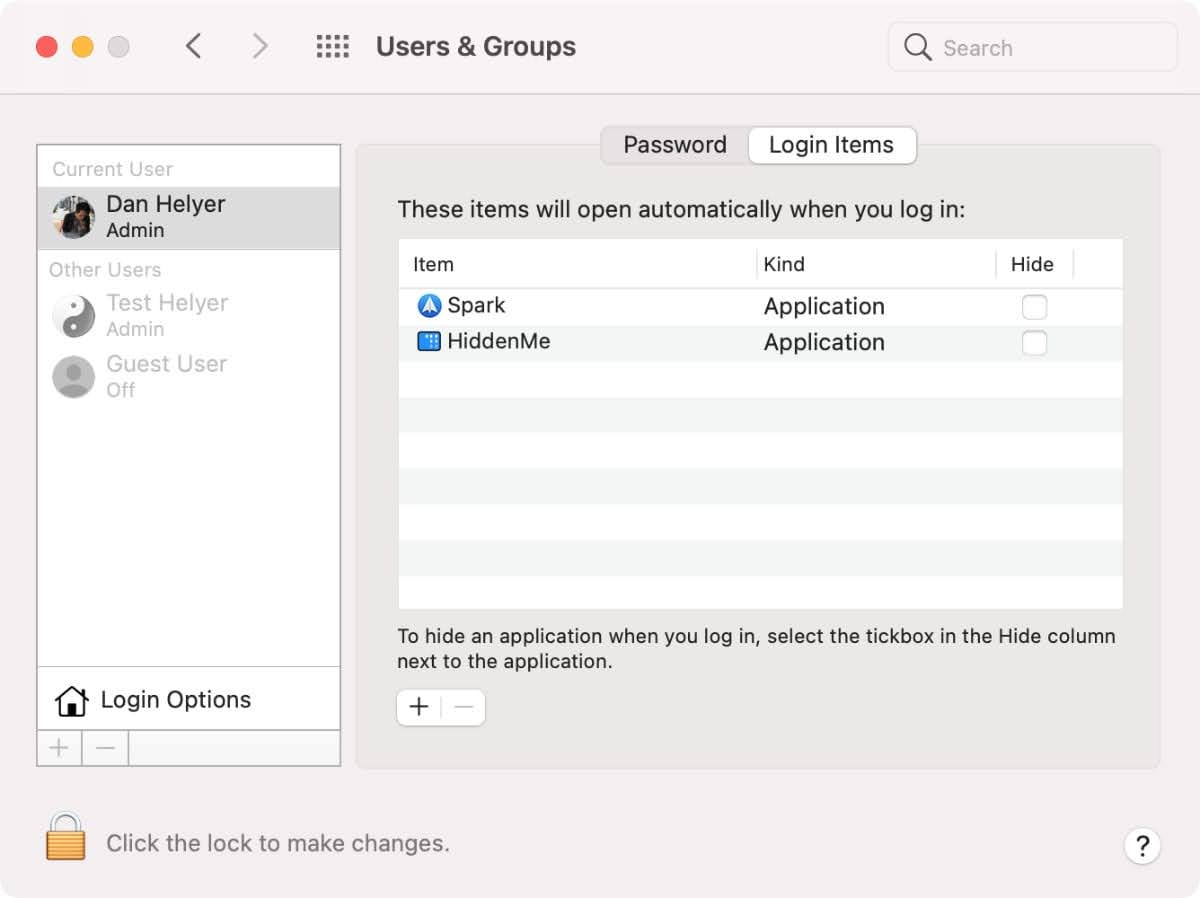
Task: Select Guest User in the sidebar
Action: (x=166, y=376)
